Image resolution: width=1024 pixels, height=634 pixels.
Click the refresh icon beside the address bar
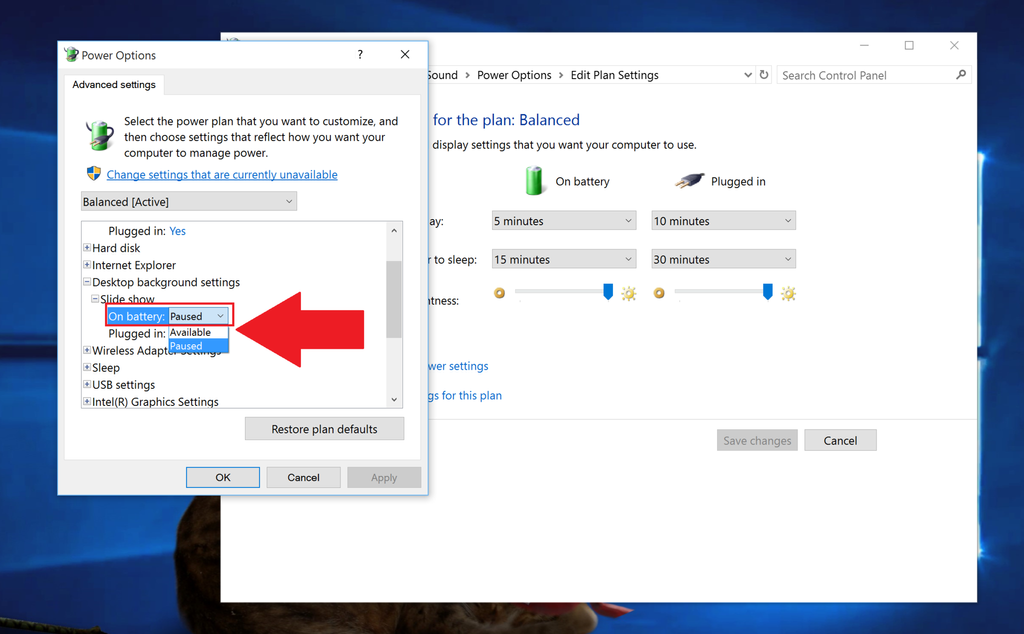point(763,74)
